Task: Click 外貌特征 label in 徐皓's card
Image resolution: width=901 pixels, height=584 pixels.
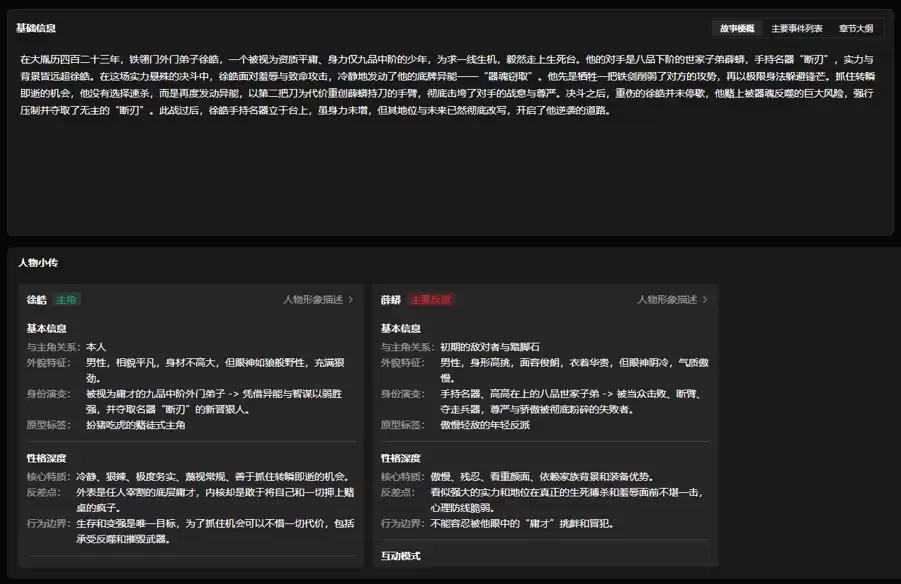Action: [x=48, y=362]
